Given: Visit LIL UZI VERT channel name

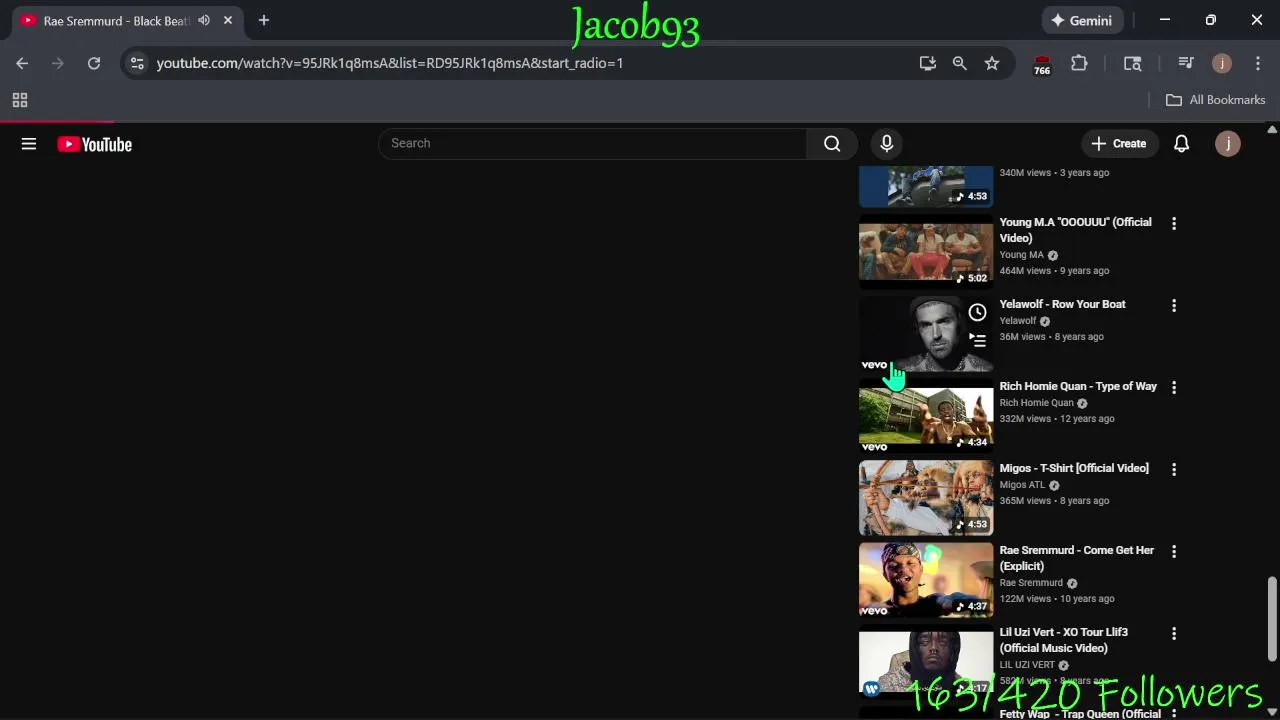Looking at the screenshot, I should tap(1027, 665).
